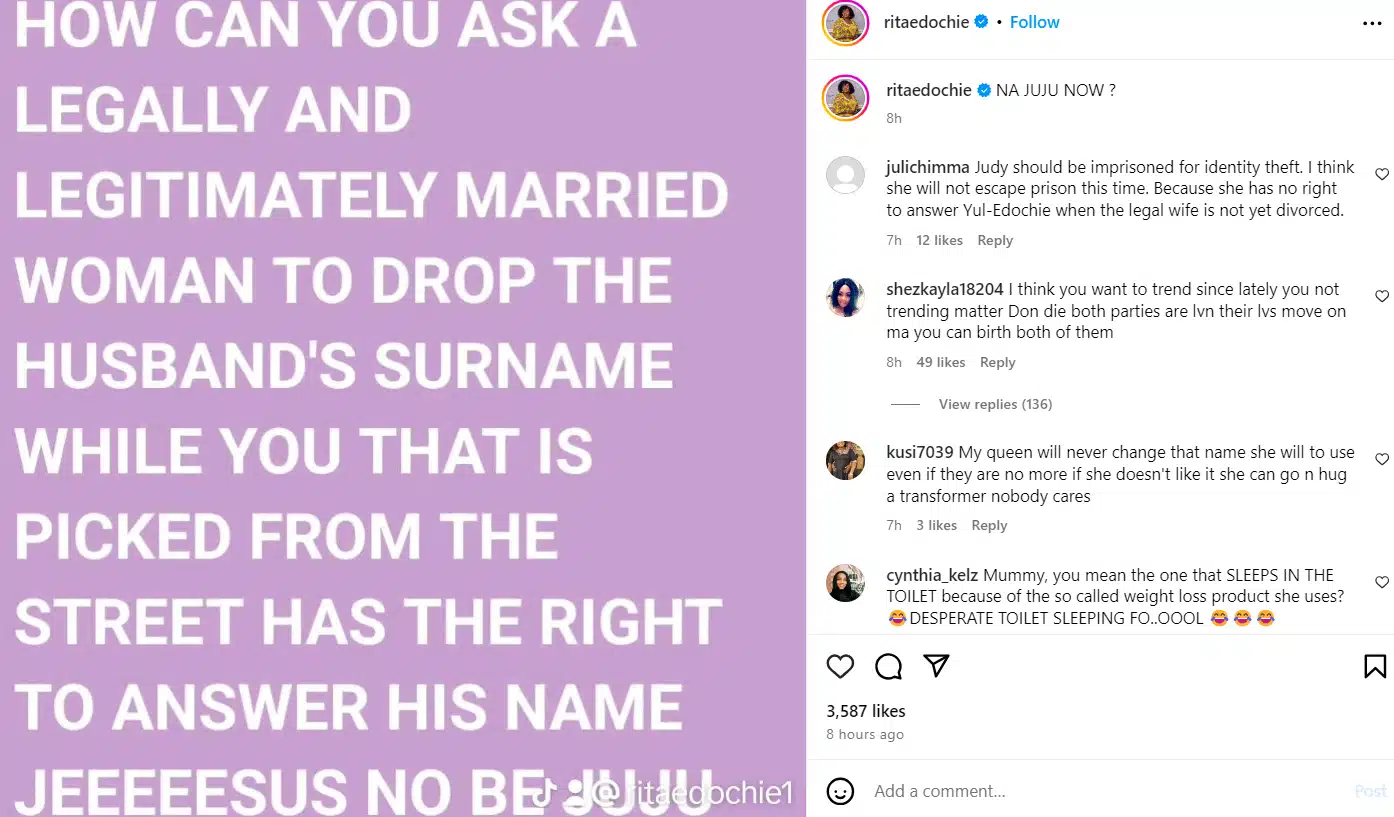This screenshot has height=817, width=1394.
Task: Reply to kusi7039's comment
Action: pyautogui.click(x=990, y=525)
